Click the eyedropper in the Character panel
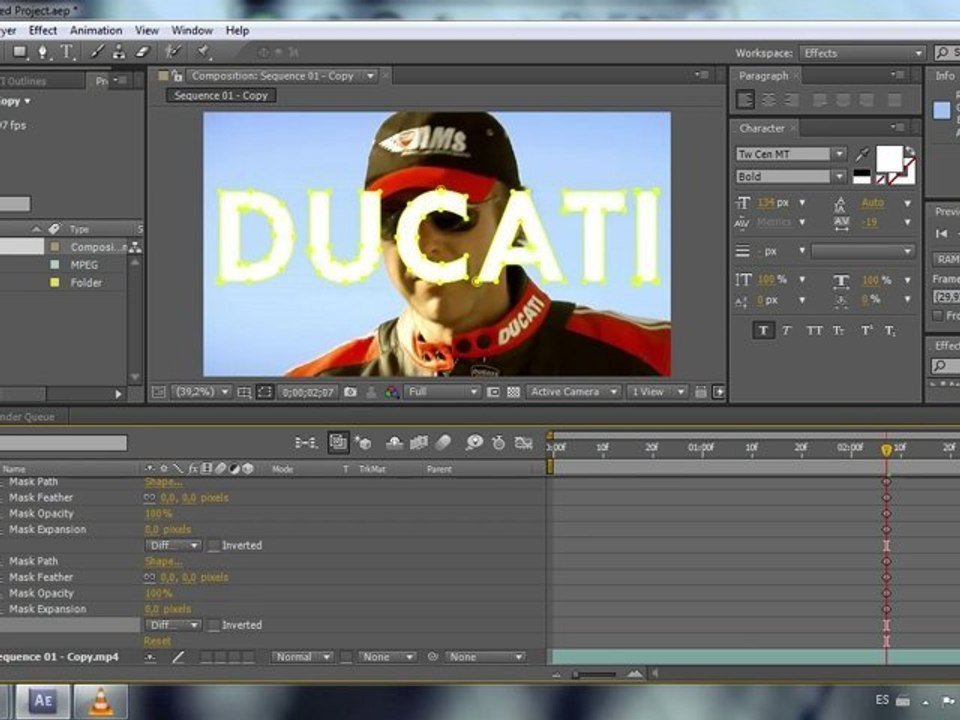The width and height of the screenshot is (960, 720). click(x=862, y=154)
